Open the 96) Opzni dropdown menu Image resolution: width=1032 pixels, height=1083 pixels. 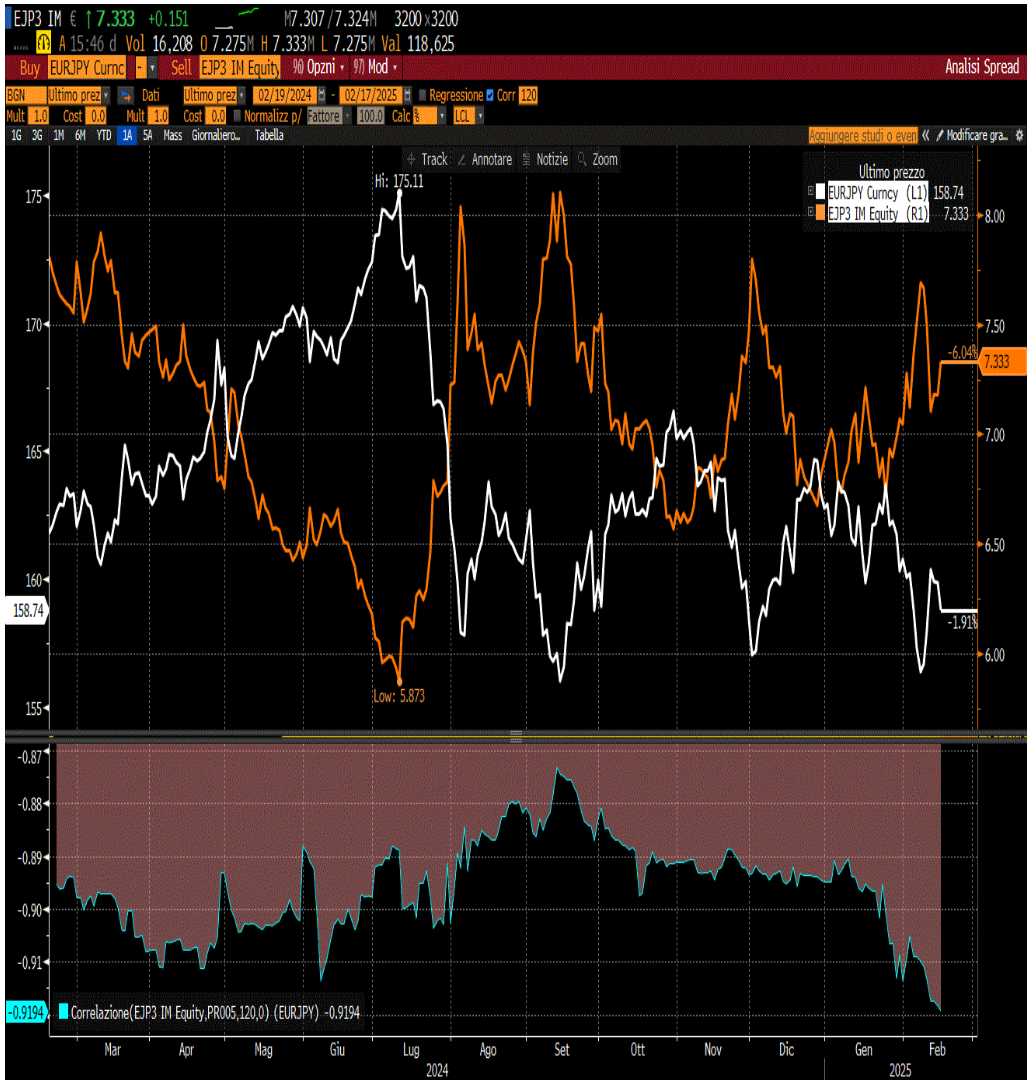pyautogui.click(x=319, y=67)
